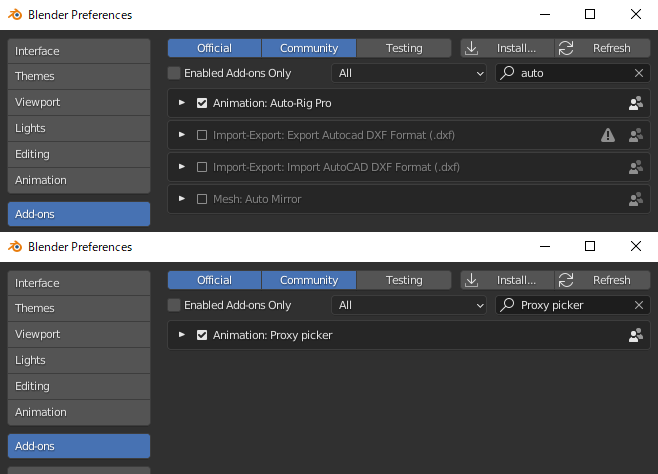This screenshot has width=658, height=474.
Task: Click the warning triangle on Export Autocad DXF row
Action: pos(608,135)
